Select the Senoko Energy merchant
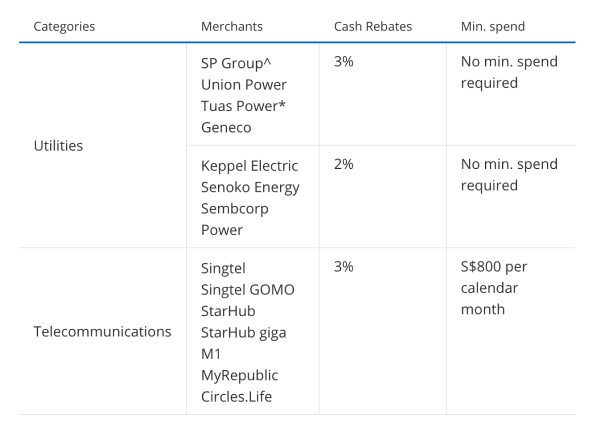 click(250, 186)
